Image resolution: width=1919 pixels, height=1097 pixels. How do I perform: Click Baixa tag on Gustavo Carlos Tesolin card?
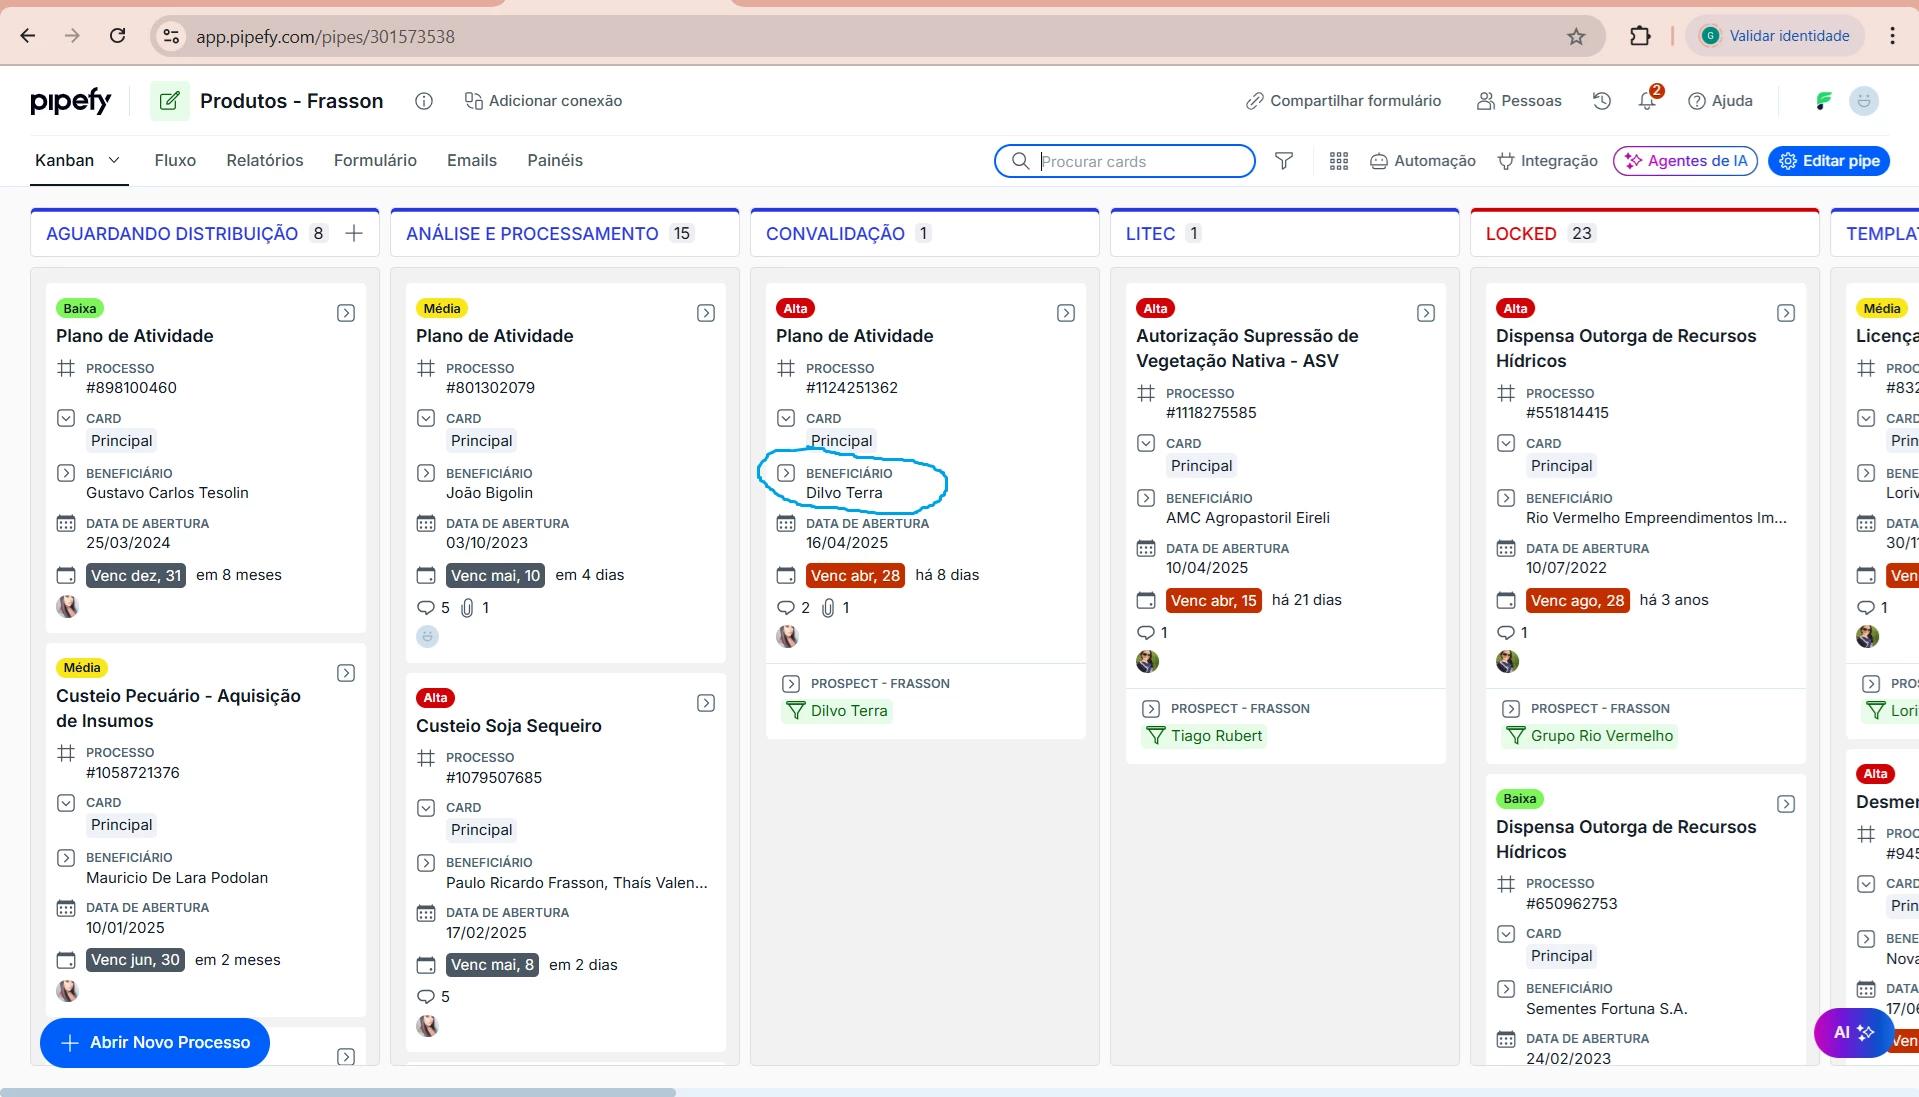point(80,309)
